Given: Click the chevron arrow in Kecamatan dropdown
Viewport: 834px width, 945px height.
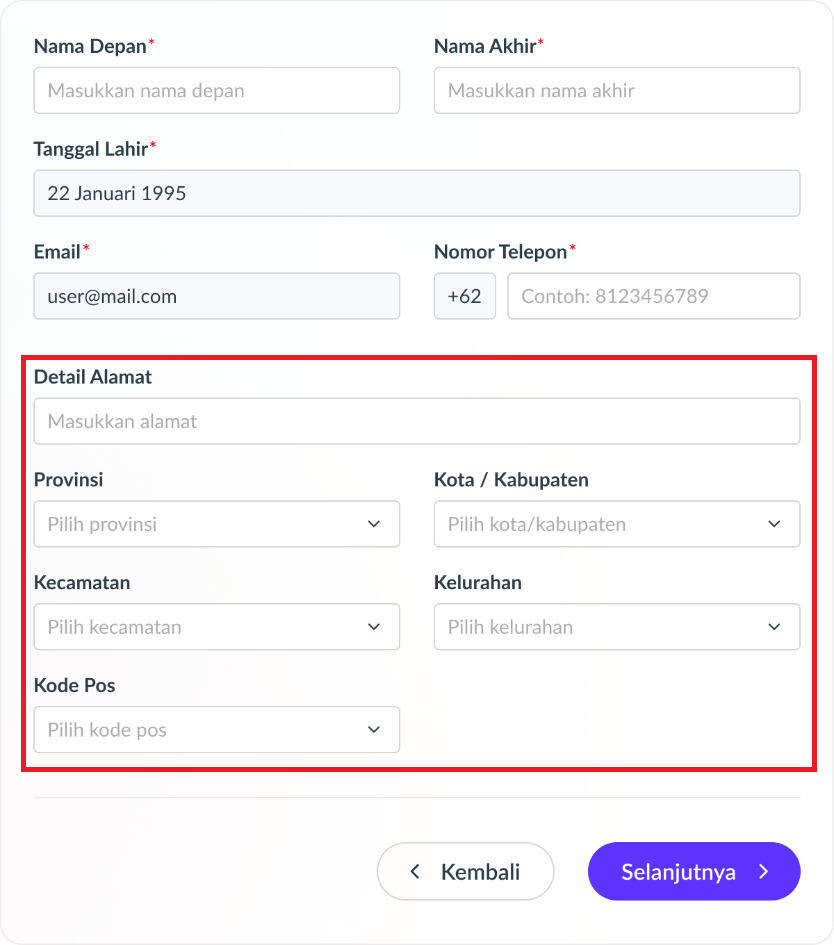Looking at the screenshot, I should coord(374,627).
